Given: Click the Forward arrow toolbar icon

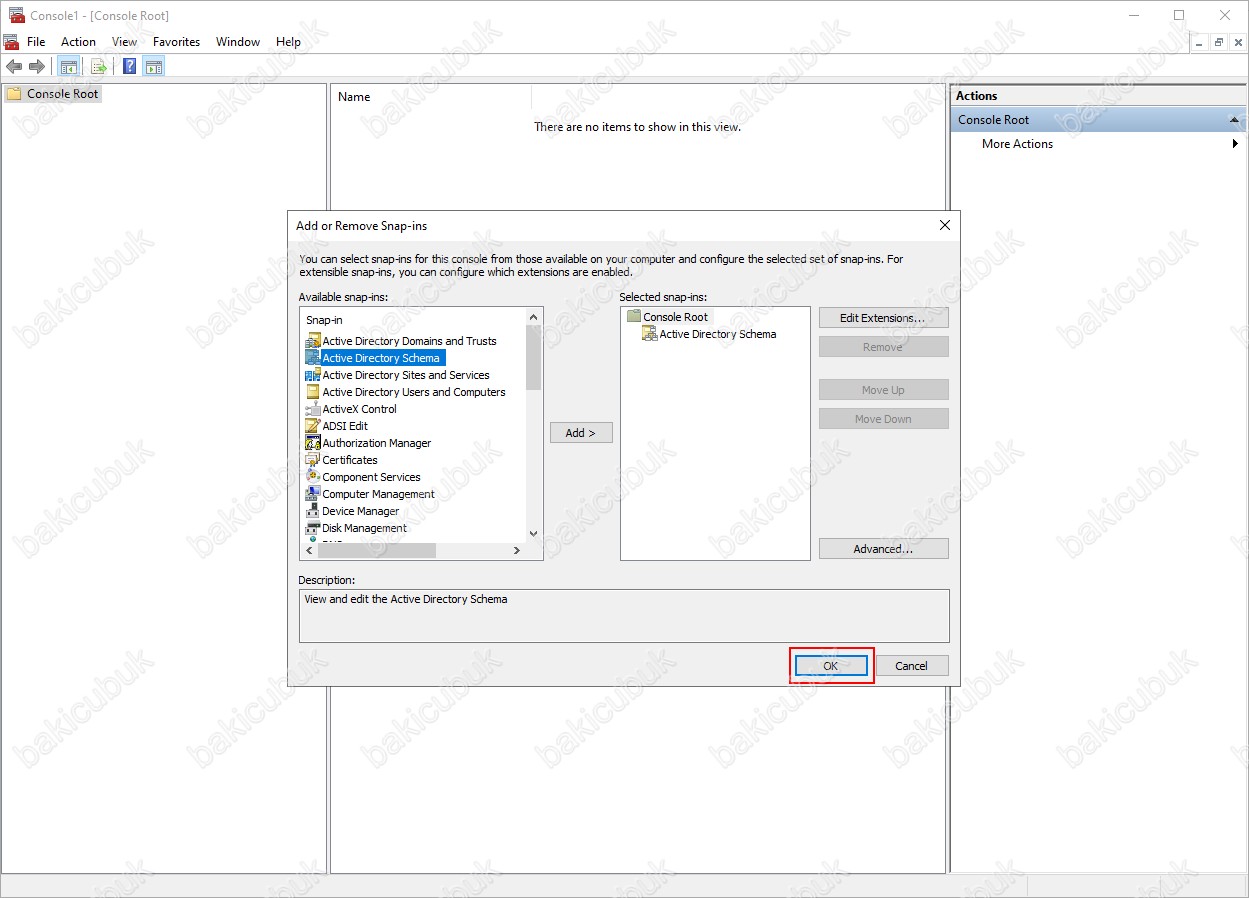Looking at the screenshot, I should click(37, 67).
